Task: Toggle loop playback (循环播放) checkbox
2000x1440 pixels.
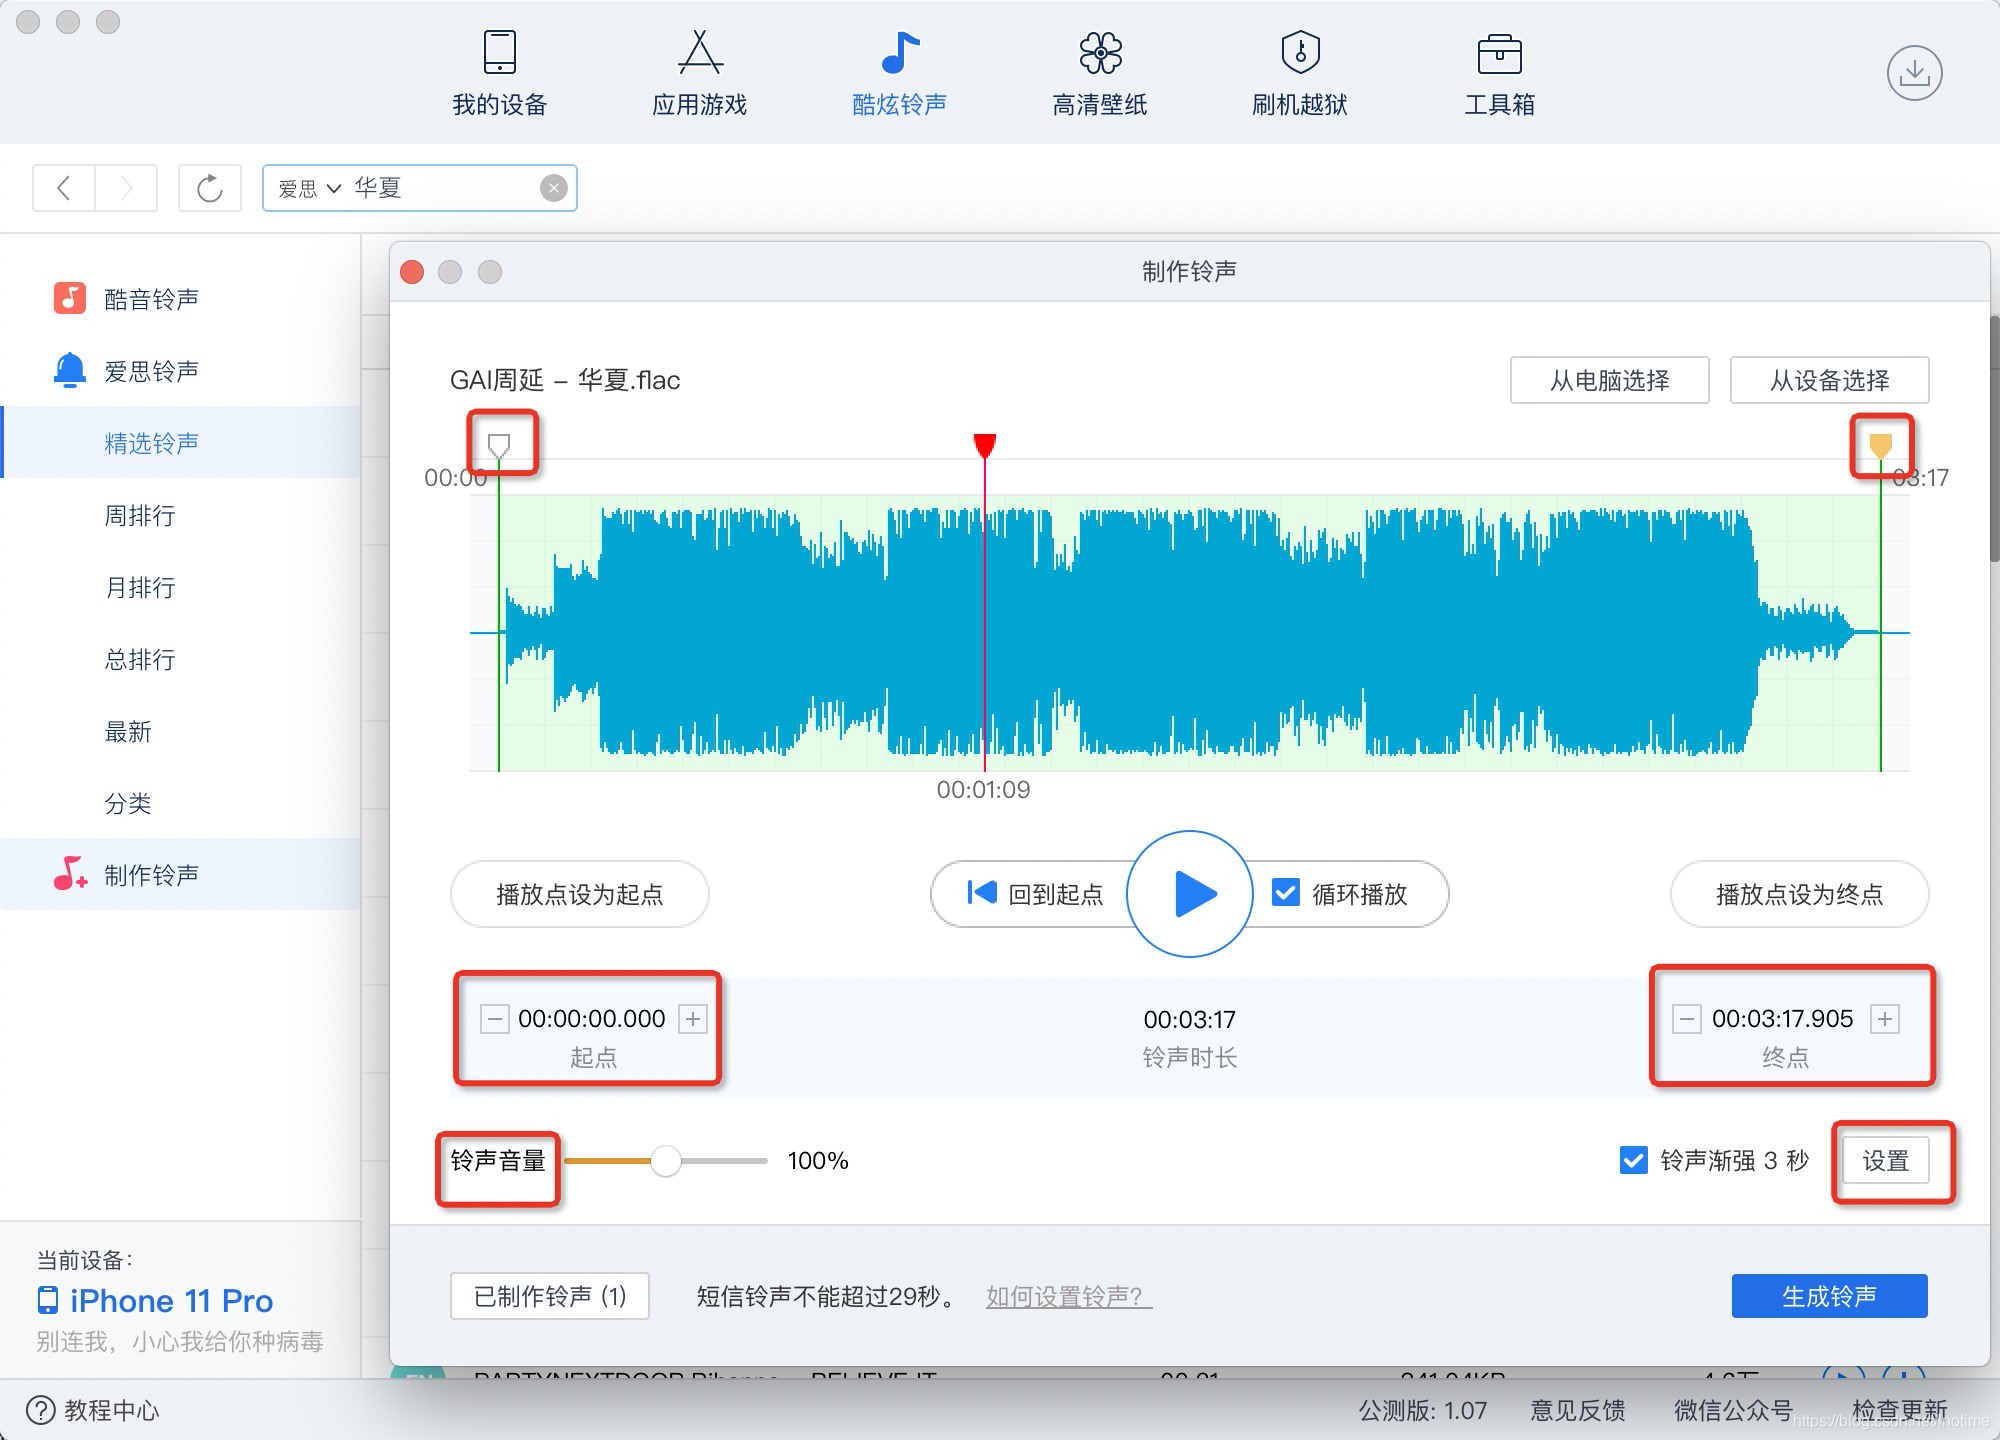Action: (1286, 893)
